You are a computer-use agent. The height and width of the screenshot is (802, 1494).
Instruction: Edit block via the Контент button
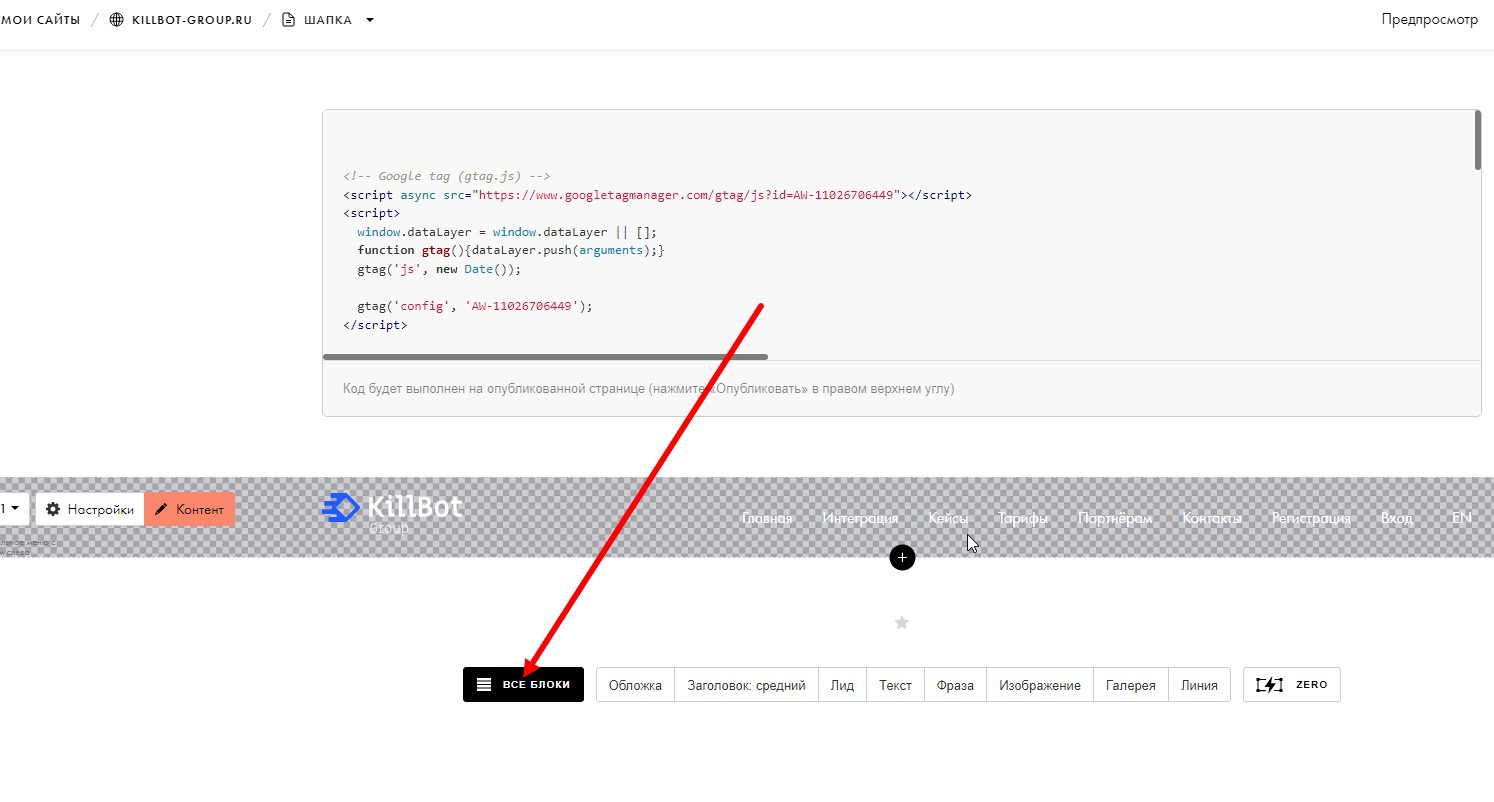coord(189,509)
